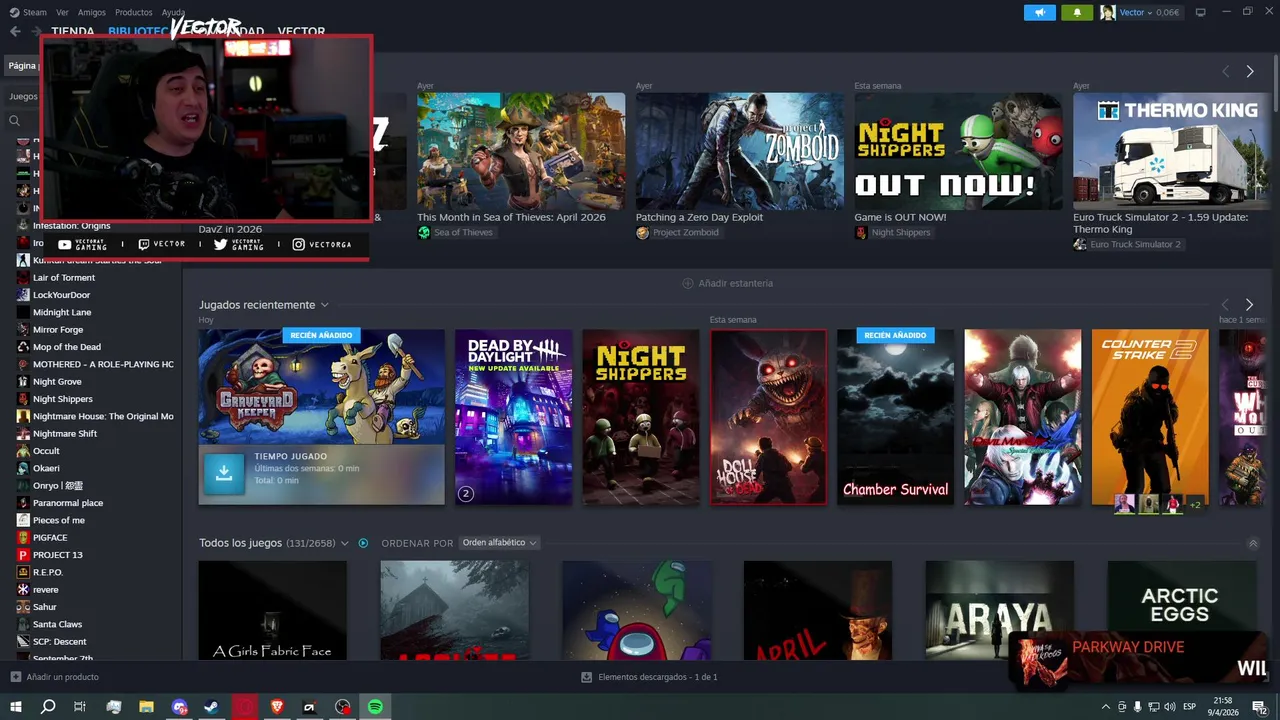1280x720 pixels.
Task: Select Counter-Strike 2 game cover
Action: click(x=1150, y=417)
